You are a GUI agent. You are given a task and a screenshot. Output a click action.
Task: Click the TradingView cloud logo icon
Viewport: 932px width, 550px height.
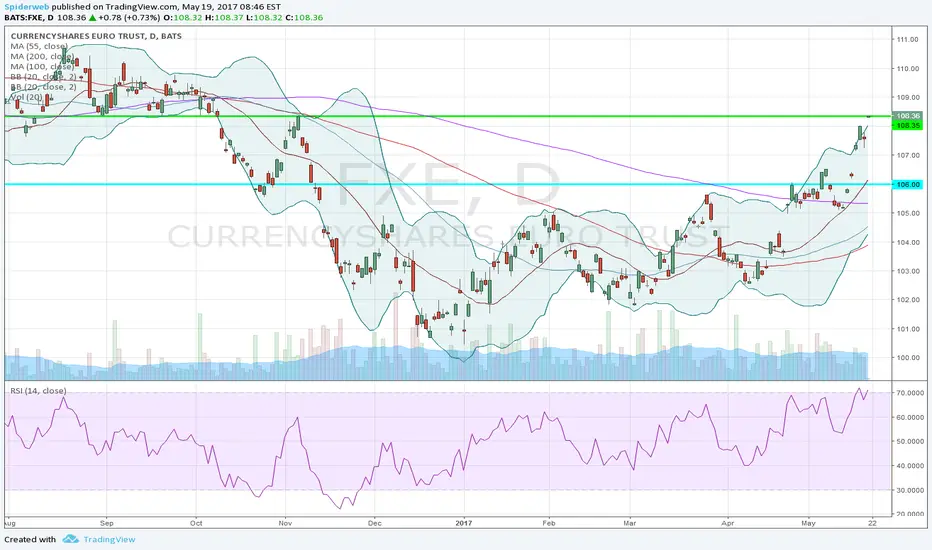(71, 539)
